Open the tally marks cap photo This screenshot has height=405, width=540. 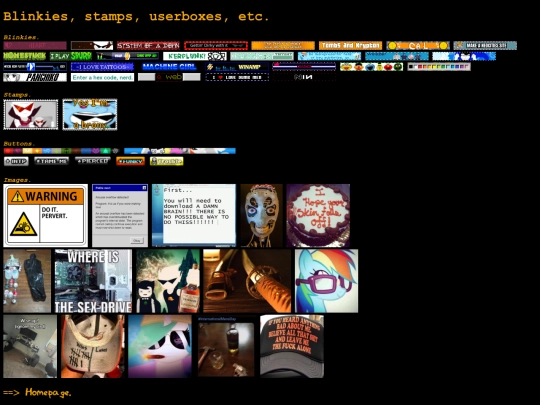(x=93, y=346)
